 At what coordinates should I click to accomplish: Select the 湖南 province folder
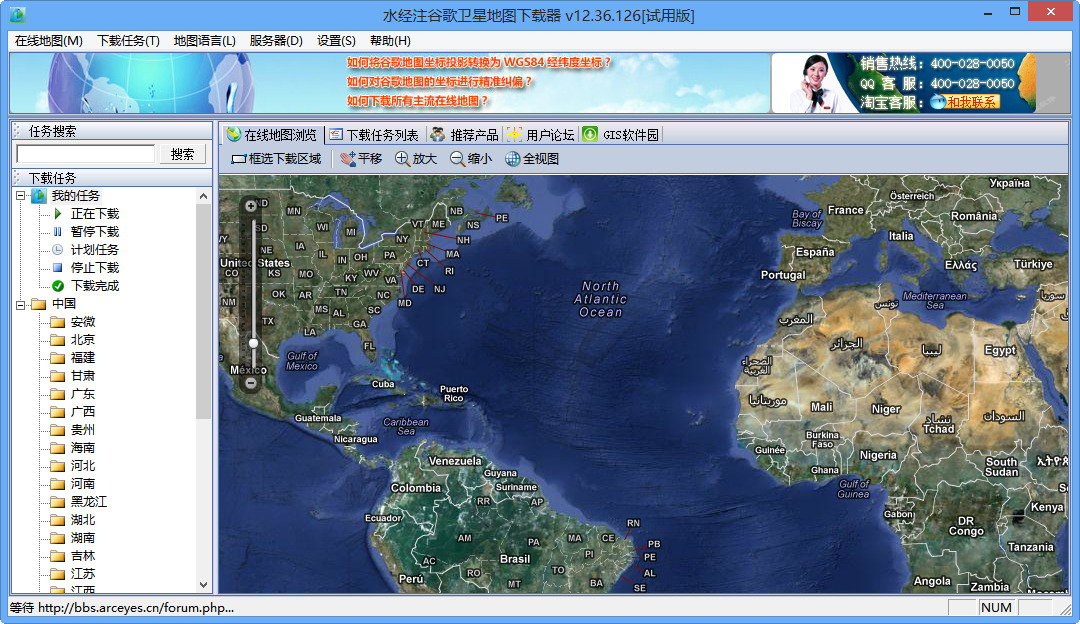click(85, 537)
